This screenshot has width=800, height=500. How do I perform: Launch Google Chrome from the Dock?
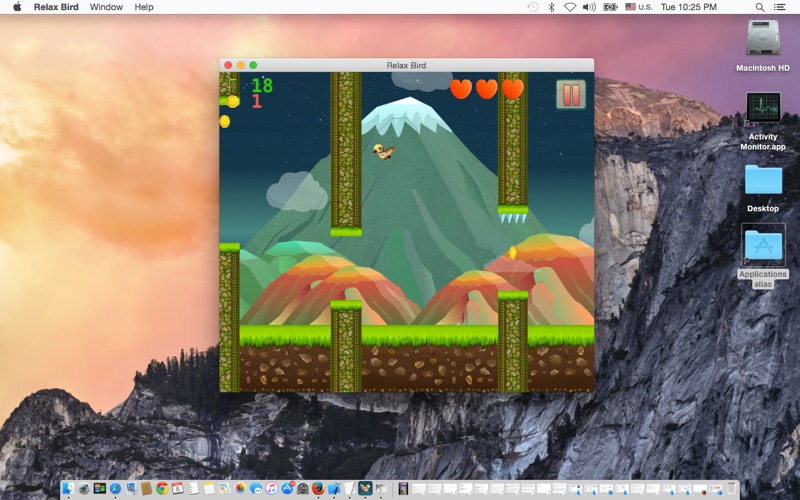point(161,489)
